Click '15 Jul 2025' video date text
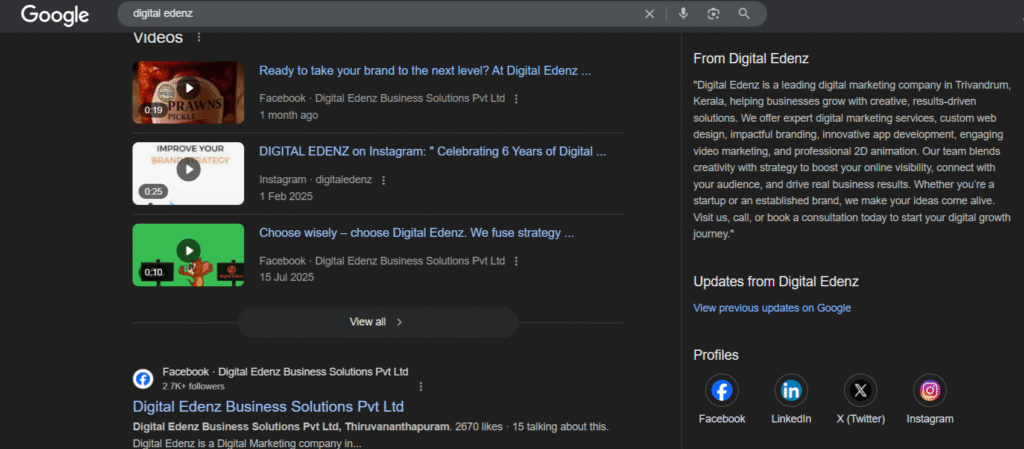This screenshot has width=1024, height=449. pyautogui.click(x=287, y=277)
